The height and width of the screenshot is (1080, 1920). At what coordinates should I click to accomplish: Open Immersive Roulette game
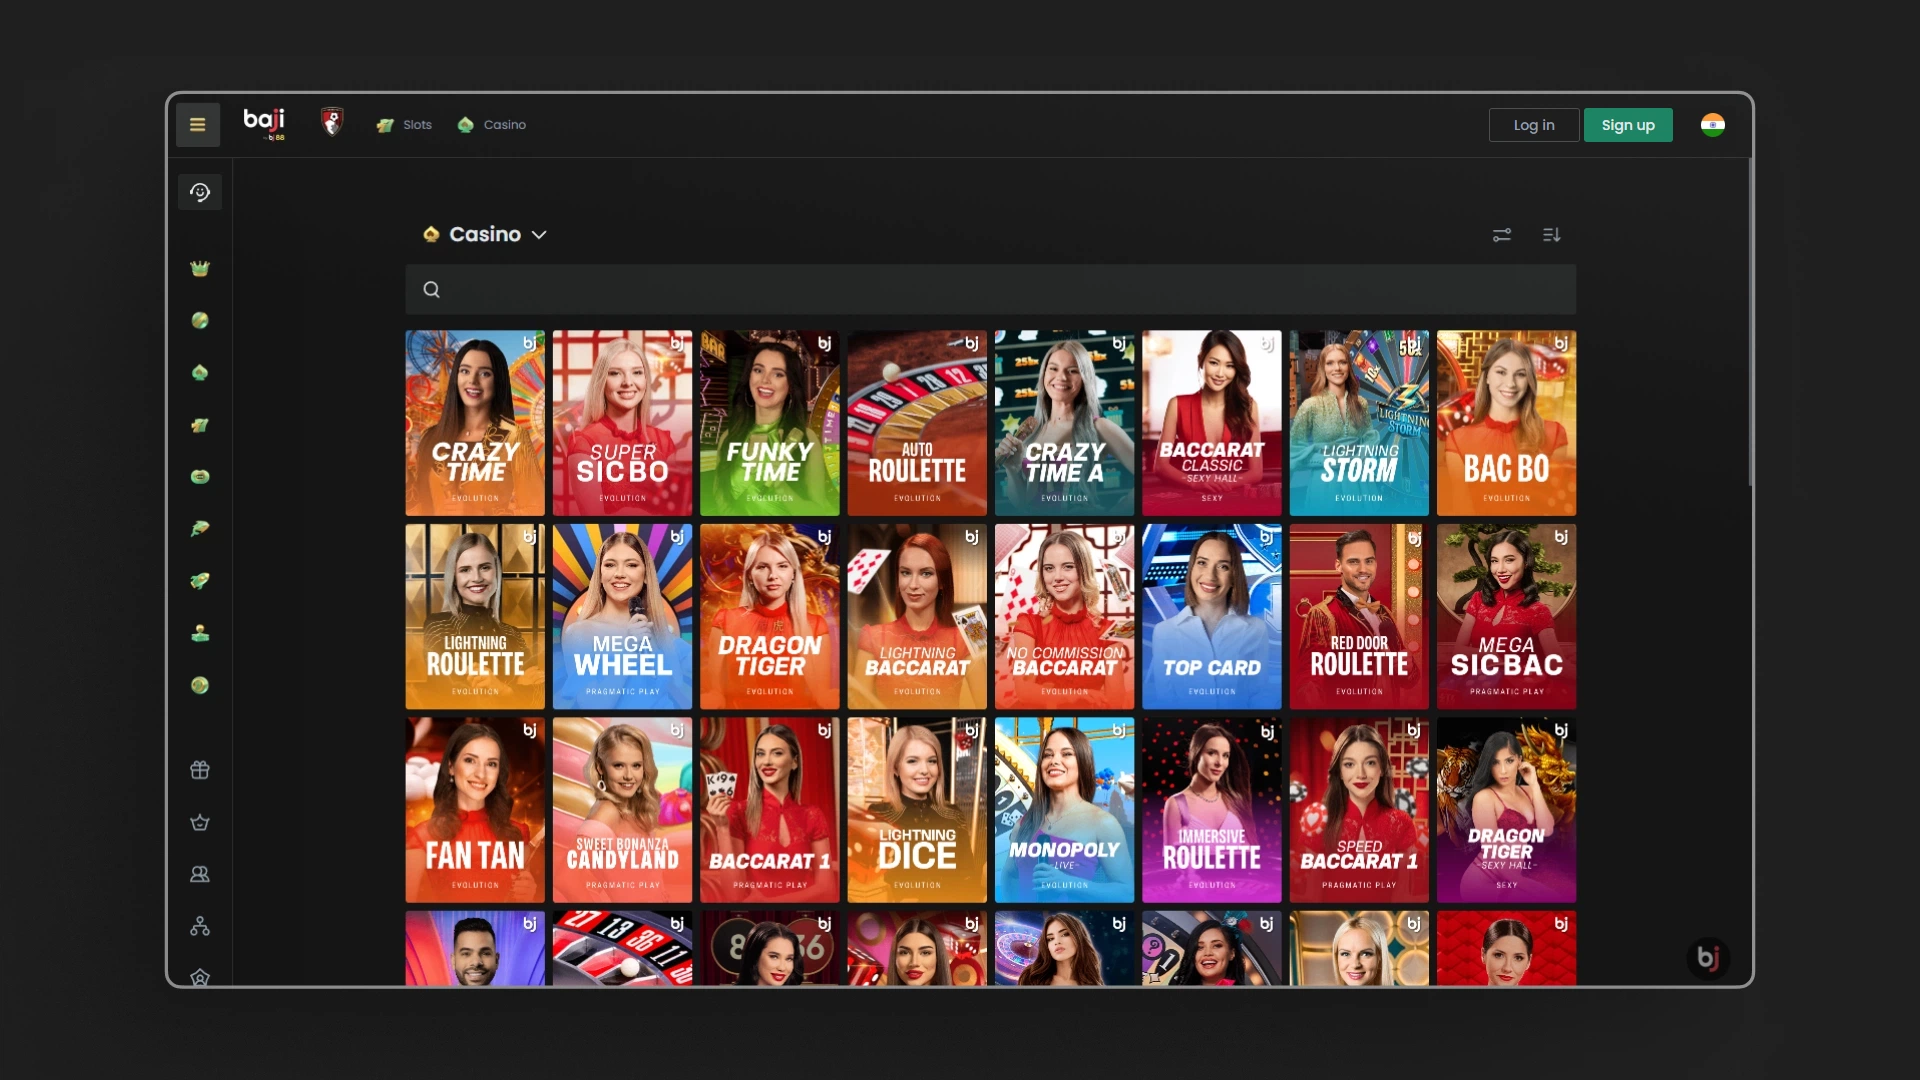(x=1212, y=810)
